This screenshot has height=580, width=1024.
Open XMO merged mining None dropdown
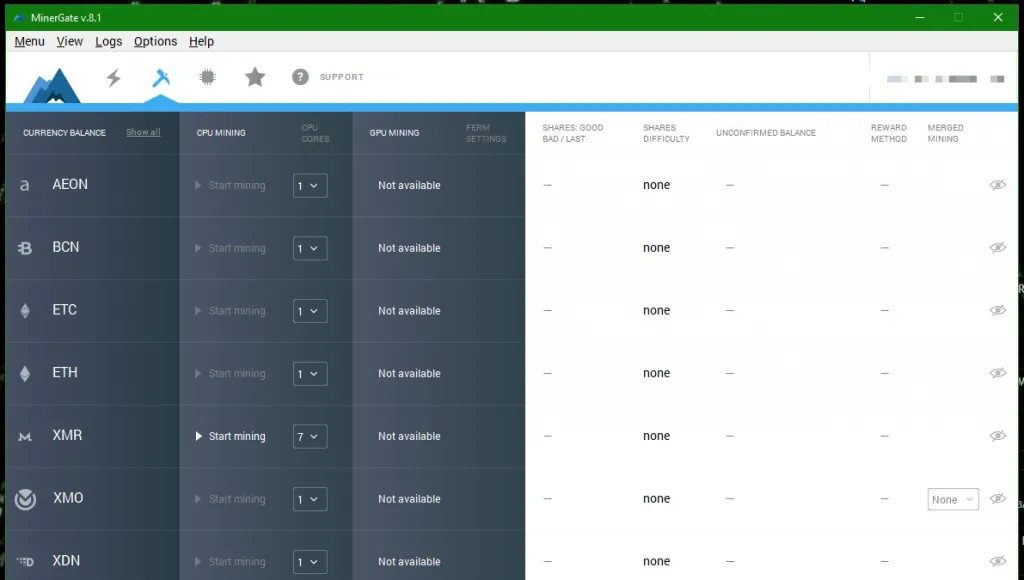(953, 499)
